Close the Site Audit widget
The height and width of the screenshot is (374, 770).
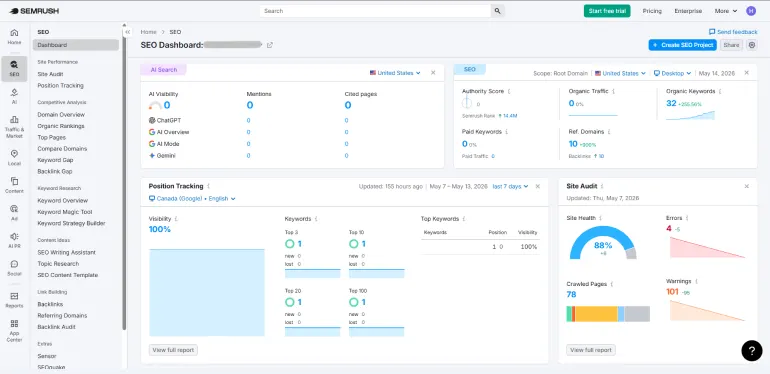click(746, 187)
